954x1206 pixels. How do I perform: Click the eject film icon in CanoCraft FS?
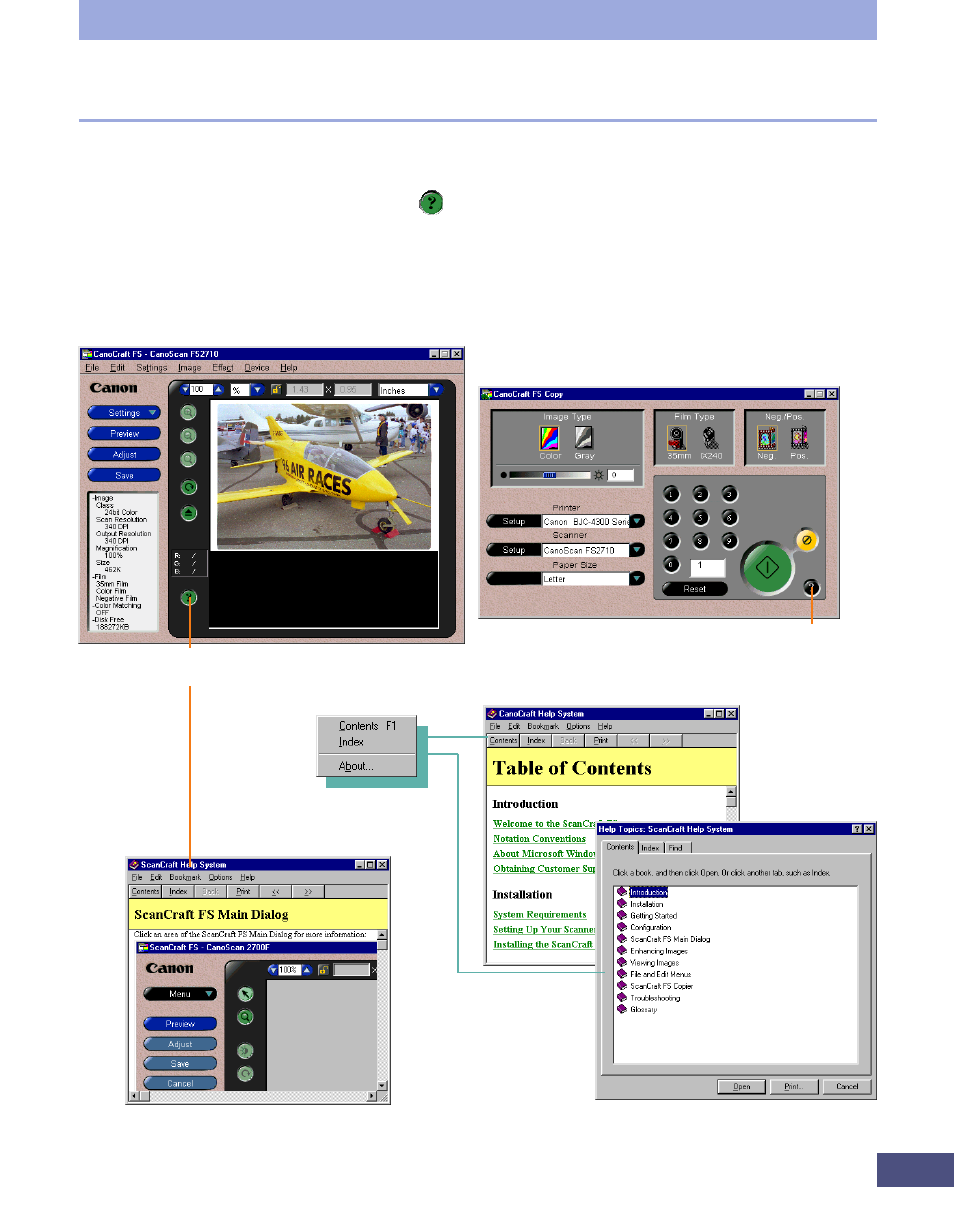[x=189, y=513]
